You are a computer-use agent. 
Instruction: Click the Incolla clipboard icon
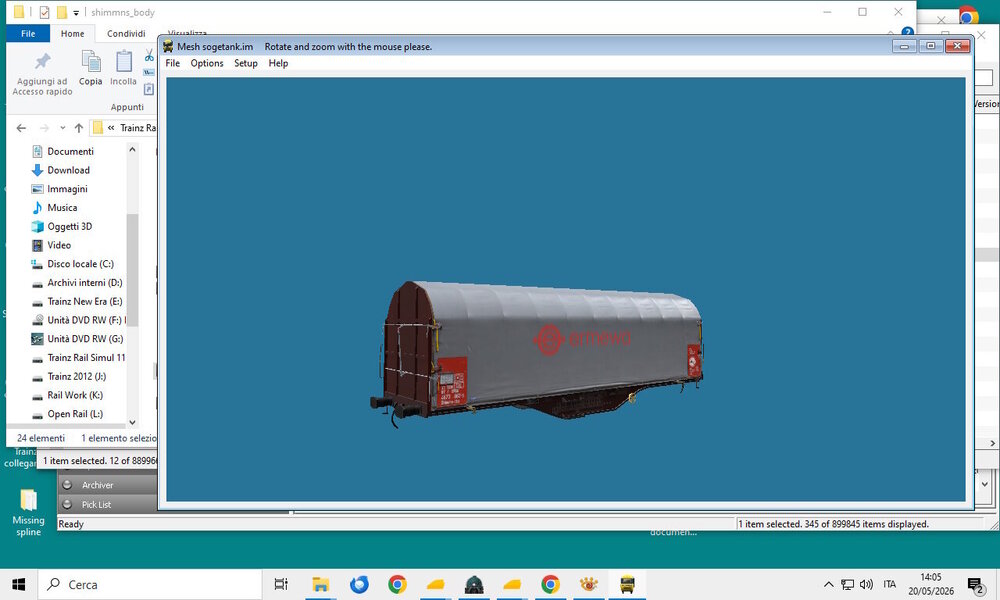click(x=124, y=62)
